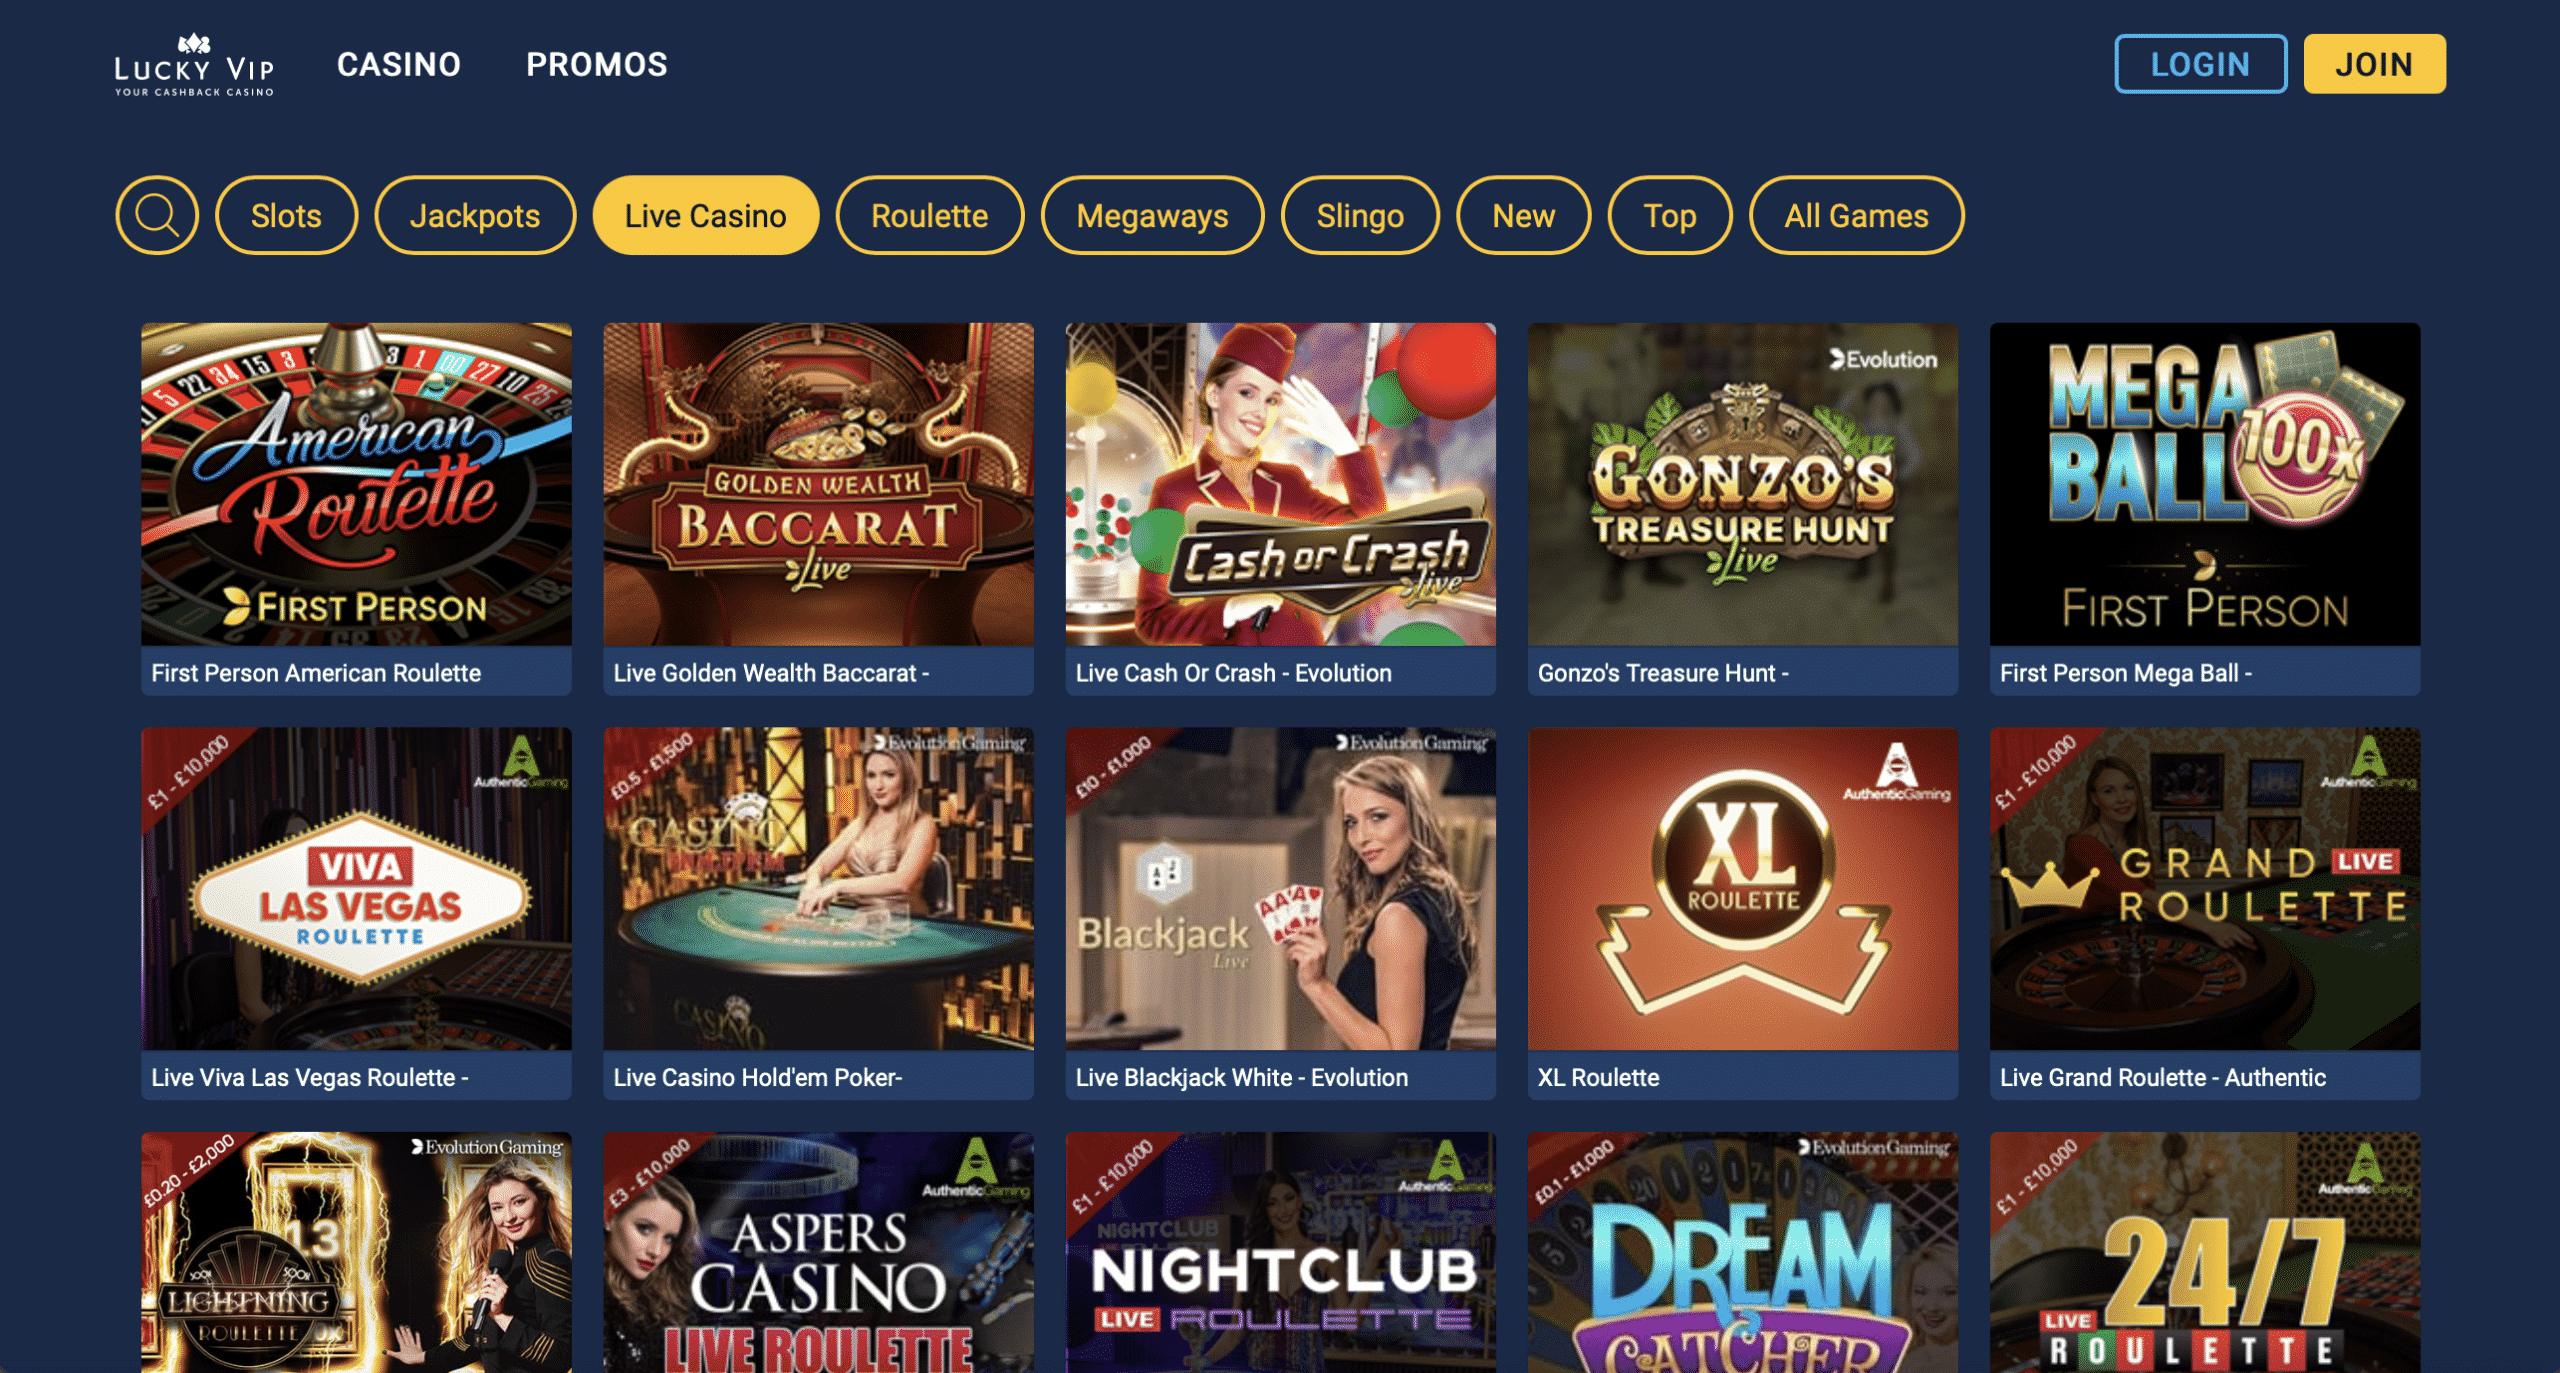Open the PROMOS menu item
The width and height of the screenshot is (2560, 1373).
tap(597, 65)
